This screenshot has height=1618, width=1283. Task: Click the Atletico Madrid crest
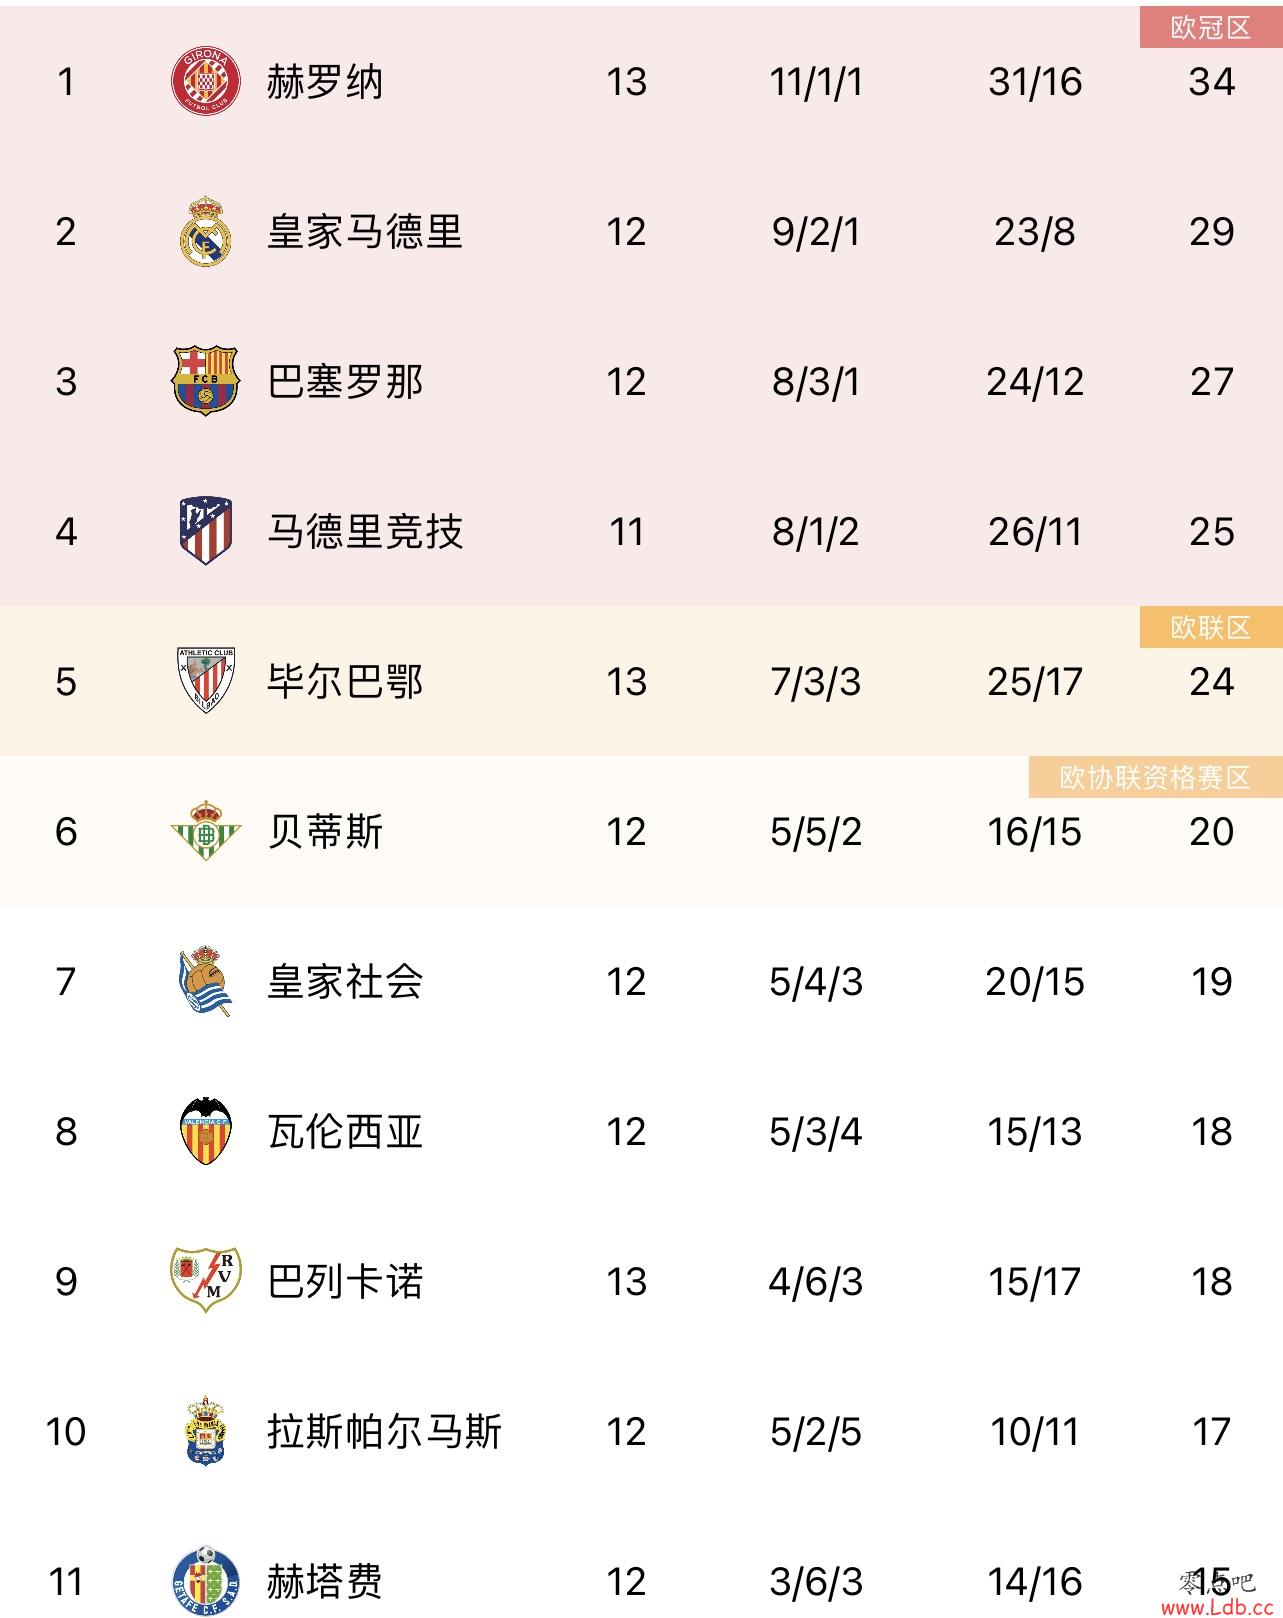tap(205, 531)
